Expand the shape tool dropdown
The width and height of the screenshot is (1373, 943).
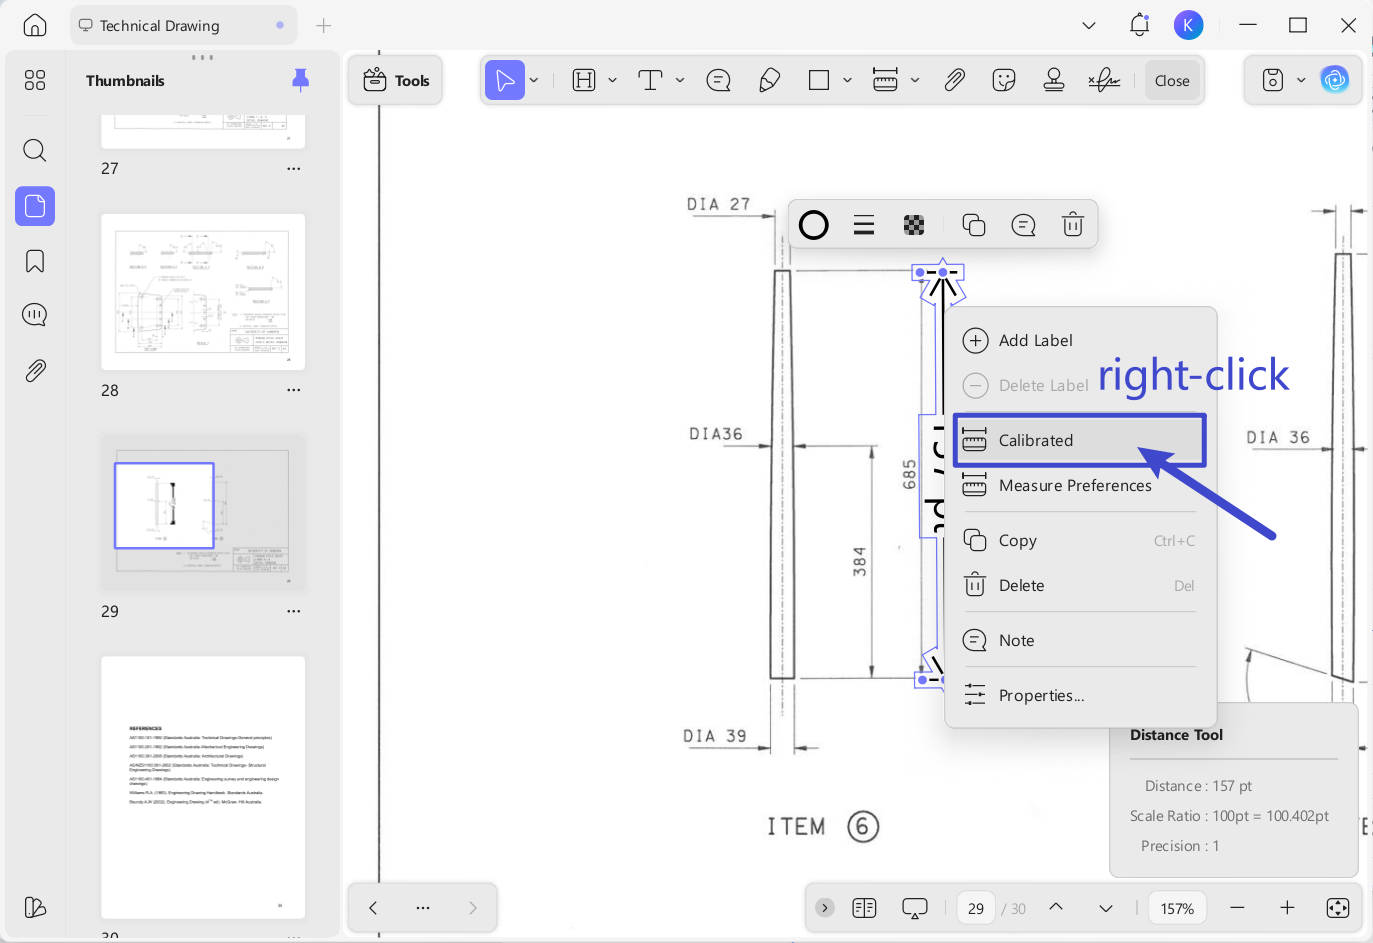click(x=847, y=80)
